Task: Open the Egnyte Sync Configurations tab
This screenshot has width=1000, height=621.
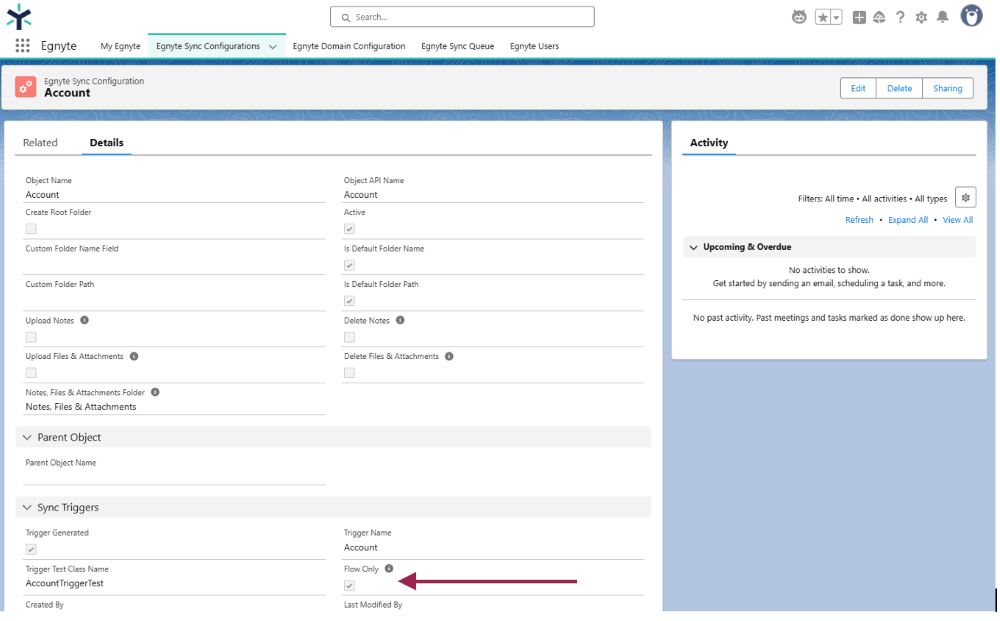Action: 208,47
